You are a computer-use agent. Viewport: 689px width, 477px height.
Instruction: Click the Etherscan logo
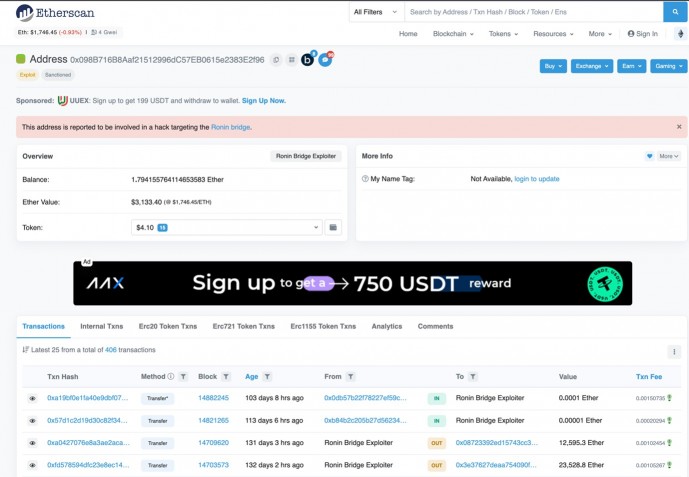click(x=55, y=13)
